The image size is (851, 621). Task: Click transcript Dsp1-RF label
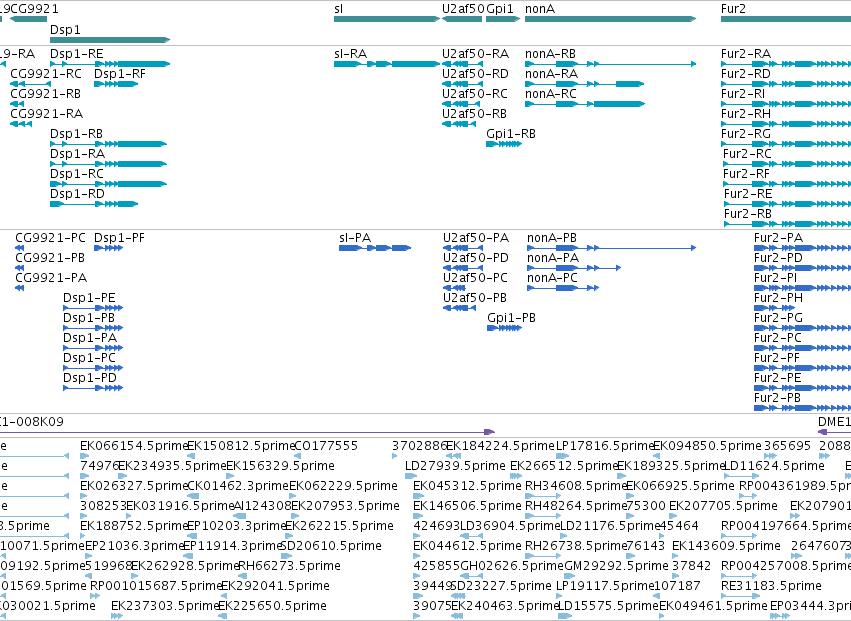[x=120, y=74]
